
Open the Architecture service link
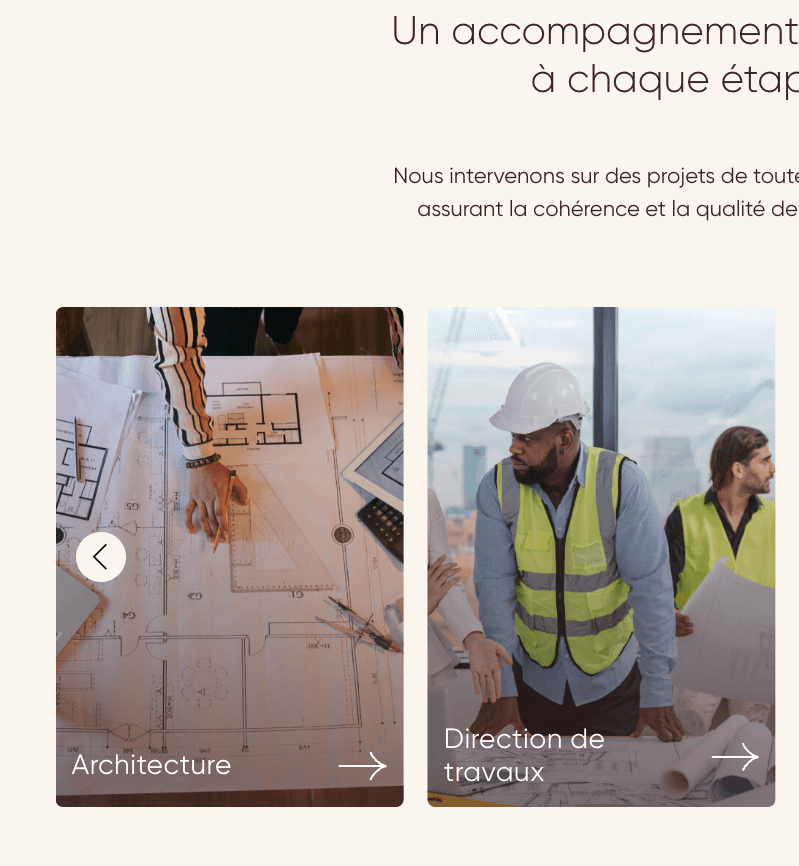coord(151,765)
